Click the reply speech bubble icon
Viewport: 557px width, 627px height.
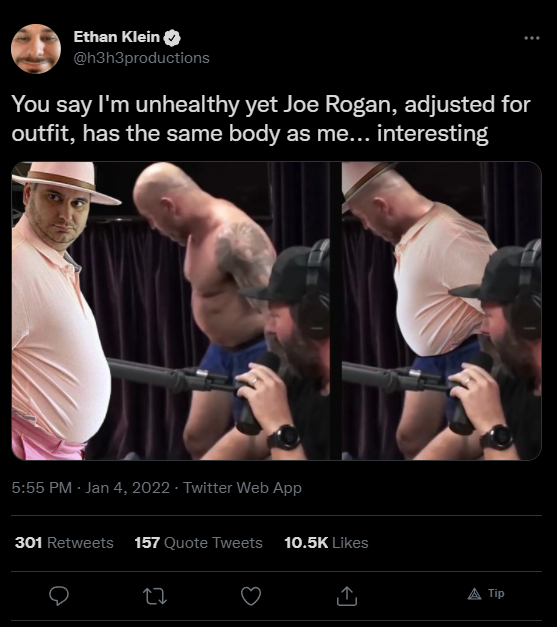pyautogui.click(x=59, y=596)
